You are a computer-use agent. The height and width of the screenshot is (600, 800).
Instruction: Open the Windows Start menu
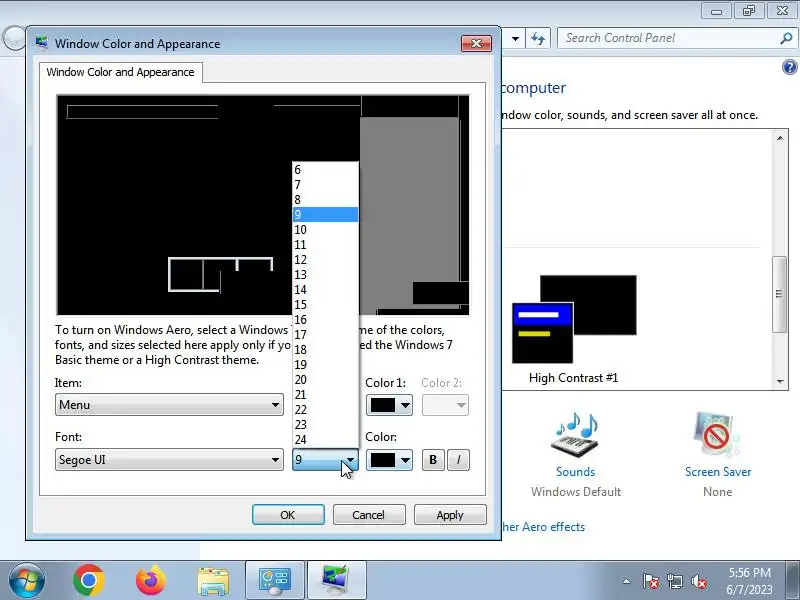click(x=26, y=580)
